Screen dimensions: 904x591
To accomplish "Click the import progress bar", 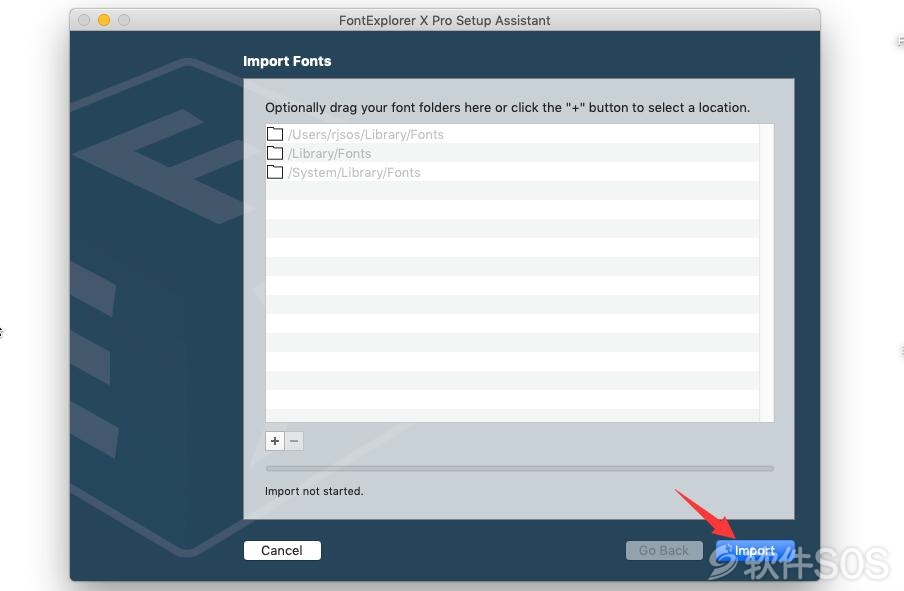I will tap(519, 468).
